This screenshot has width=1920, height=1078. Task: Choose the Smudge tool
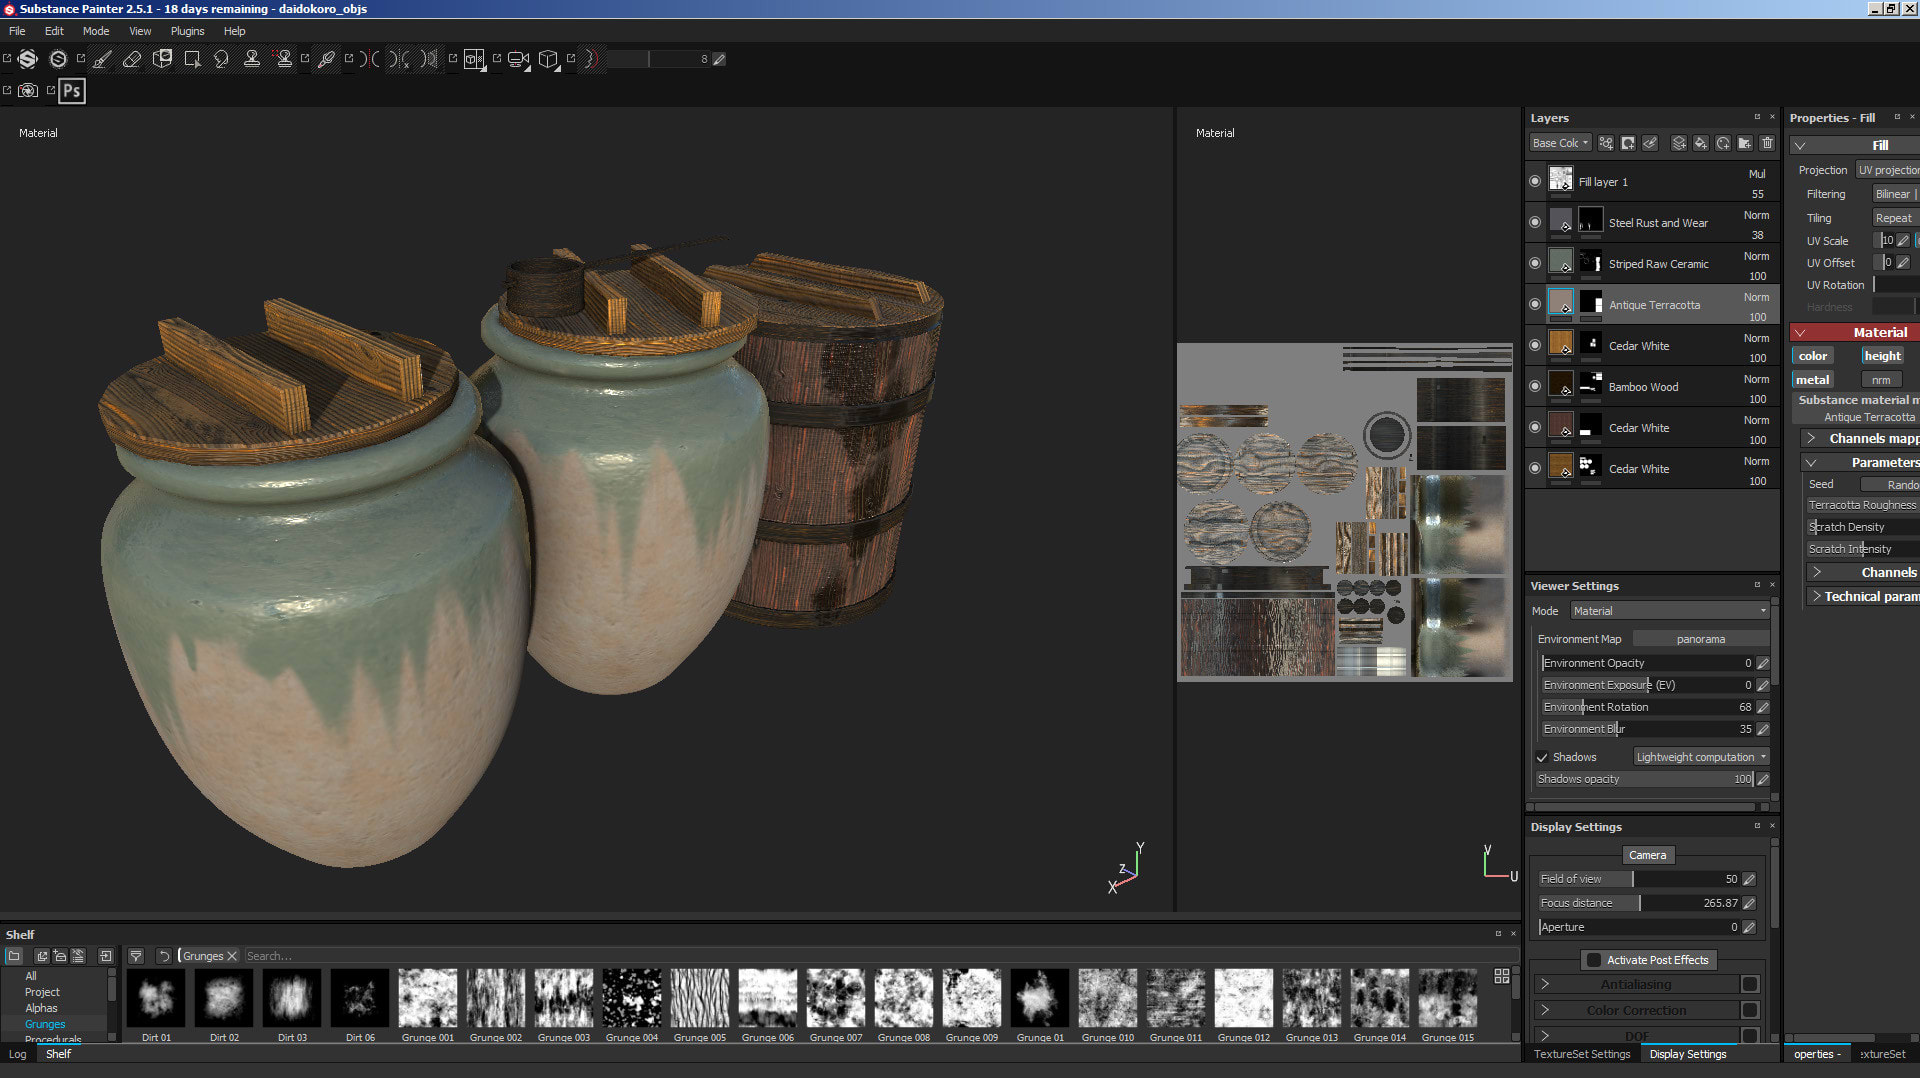(x=222, y=59)
